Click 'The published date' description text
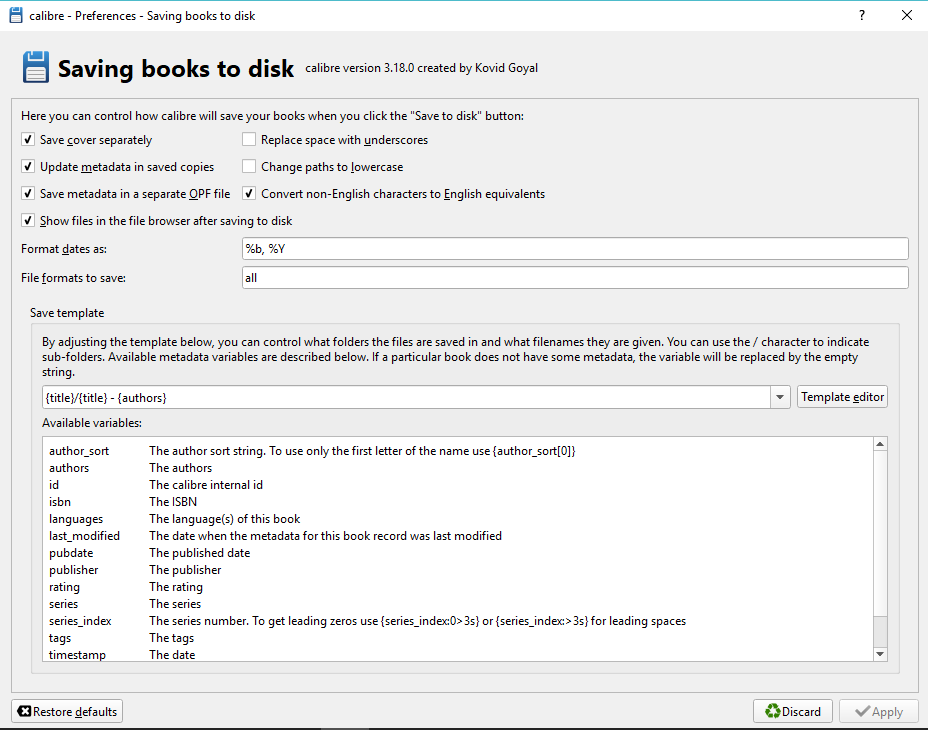Viewport: 928px width, 730px height. tap(199, 553)
